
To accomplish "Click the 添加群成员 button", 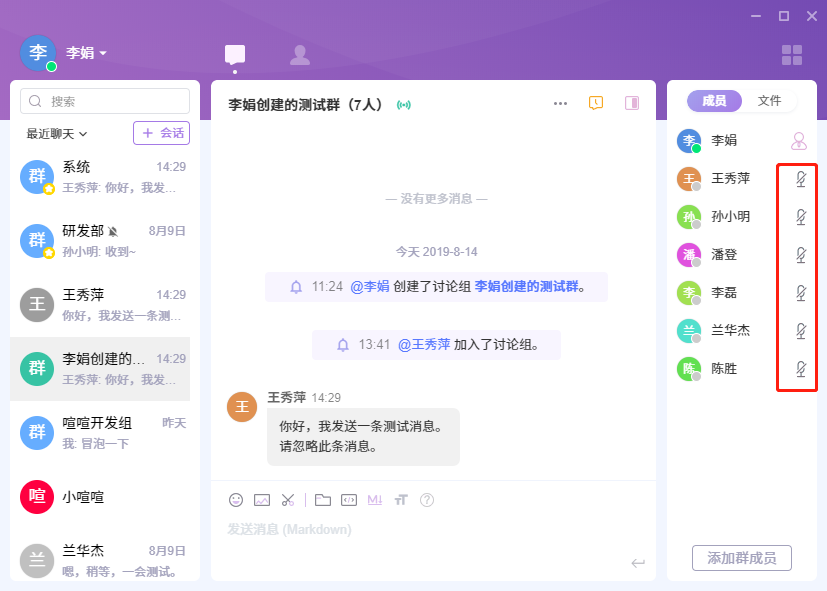I will [741, 558].
